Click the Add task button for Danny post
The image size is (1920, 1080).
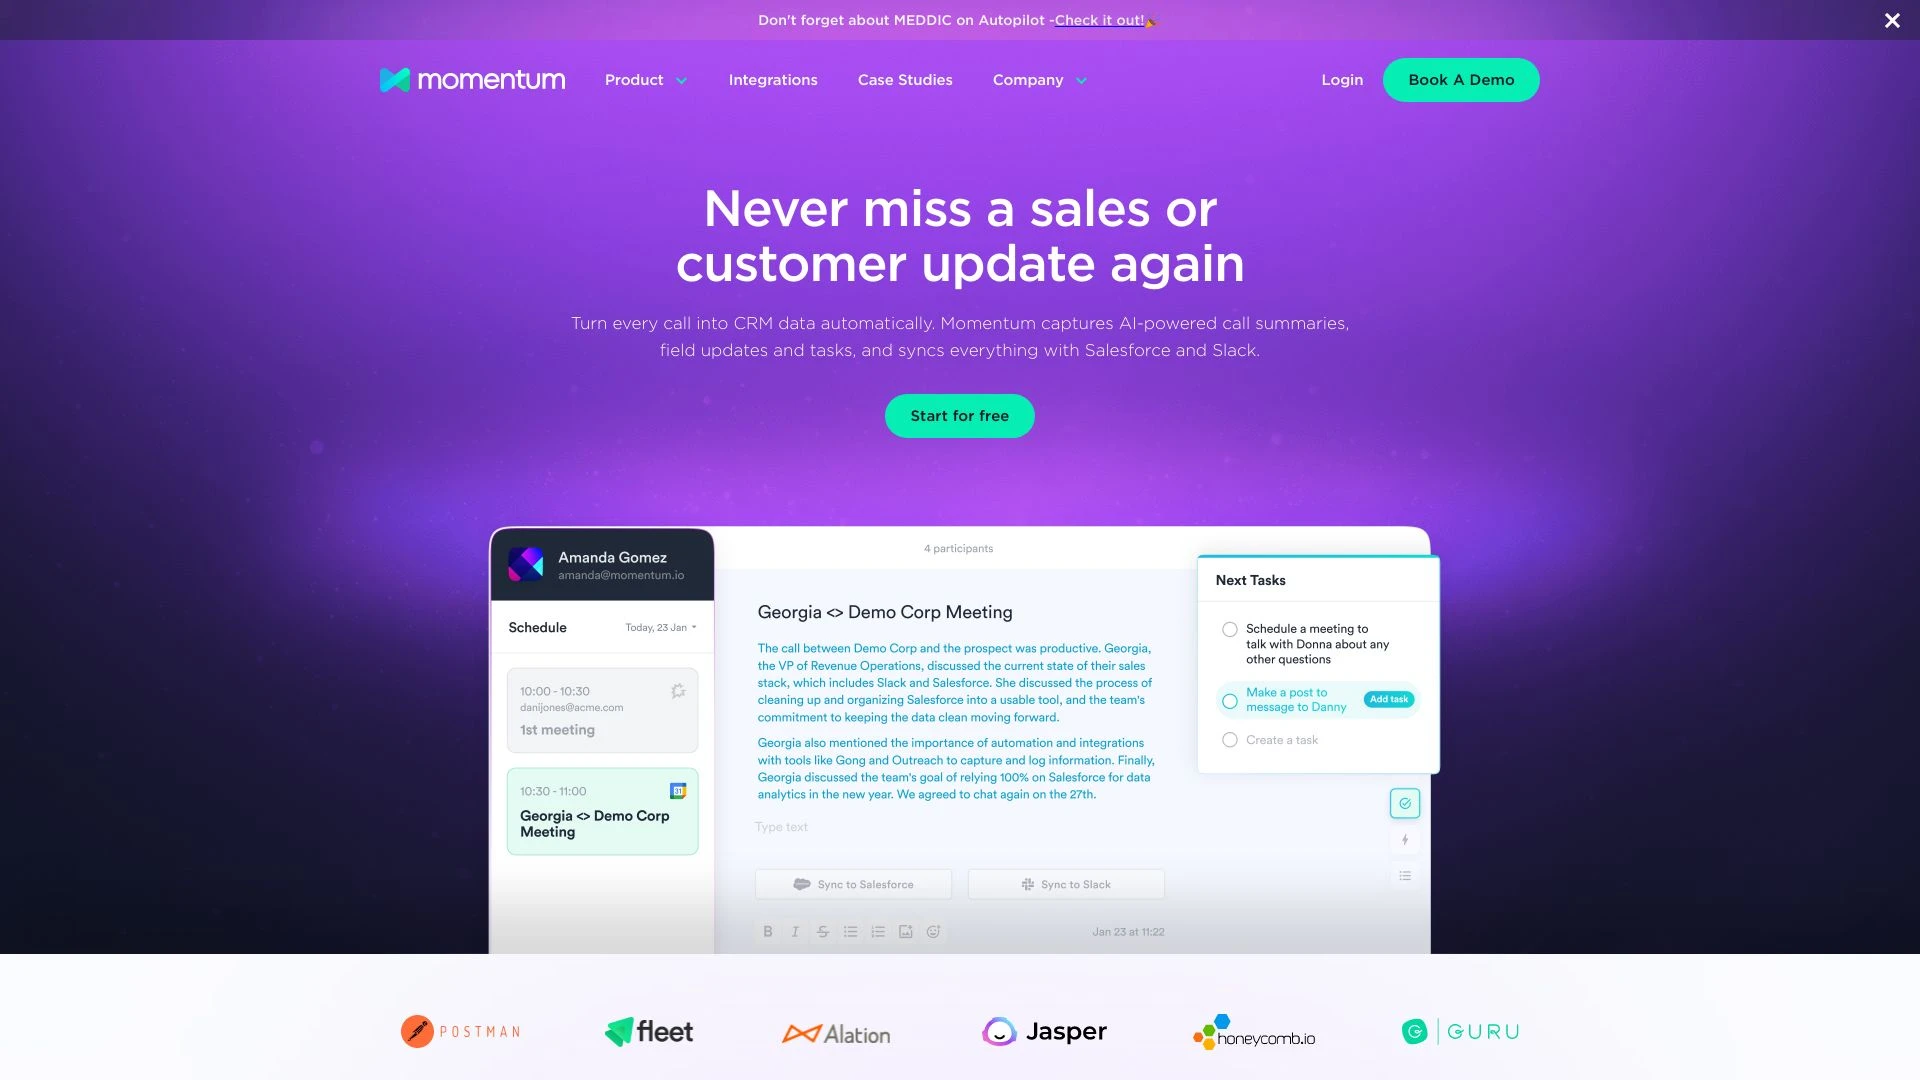[1389, 699]
